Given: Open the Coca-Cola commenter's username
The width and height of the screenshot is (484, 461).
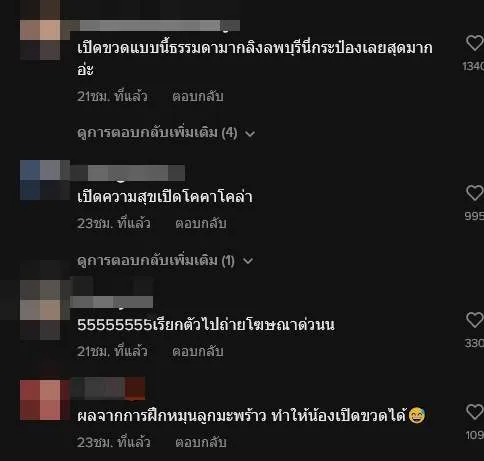Looking at the screenshot, I should click(128, 173).
